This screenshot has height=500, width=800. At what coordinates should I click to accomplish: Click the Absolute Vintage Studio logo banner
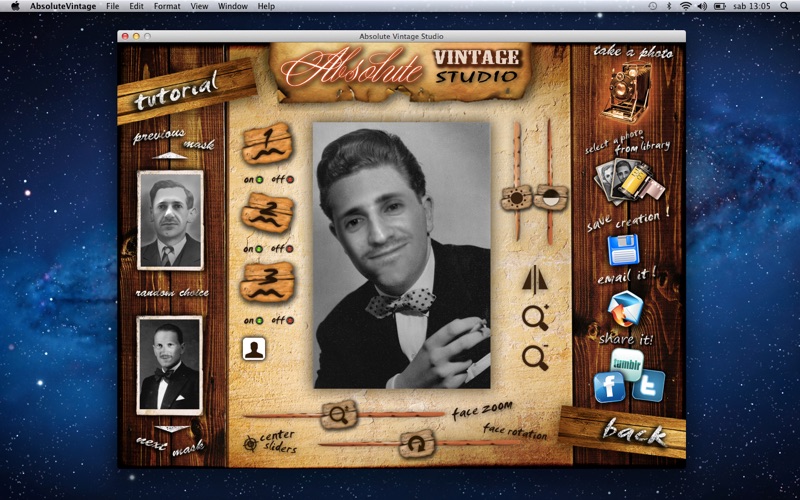point(401,71)
